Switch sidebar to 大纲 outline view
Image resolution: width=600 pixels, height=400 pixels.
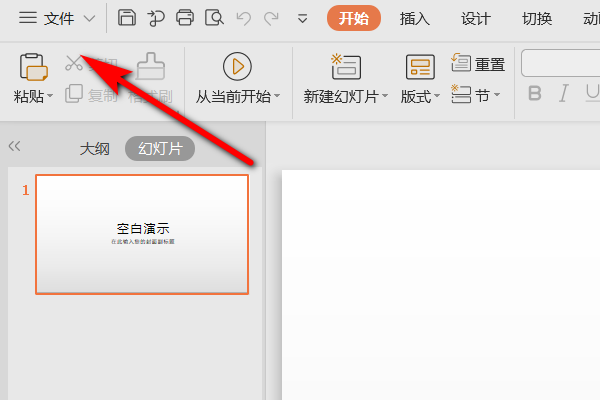[x=94, y=149]
